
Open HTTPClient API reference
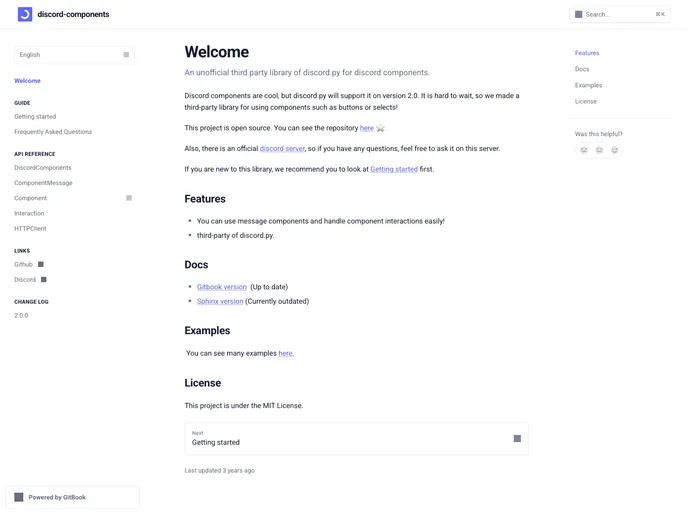[30, 229]
